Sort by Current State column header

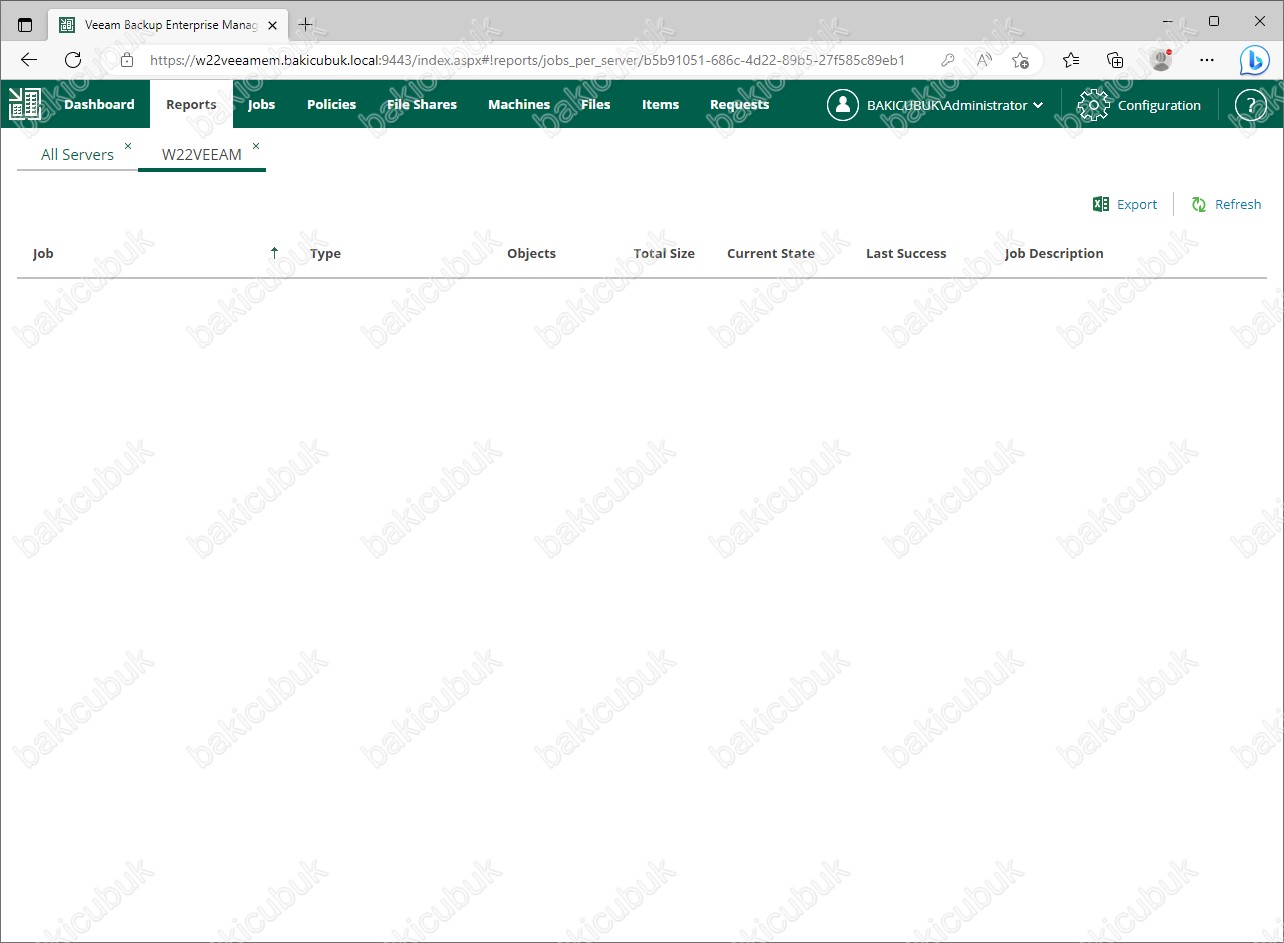coord(771,253)
